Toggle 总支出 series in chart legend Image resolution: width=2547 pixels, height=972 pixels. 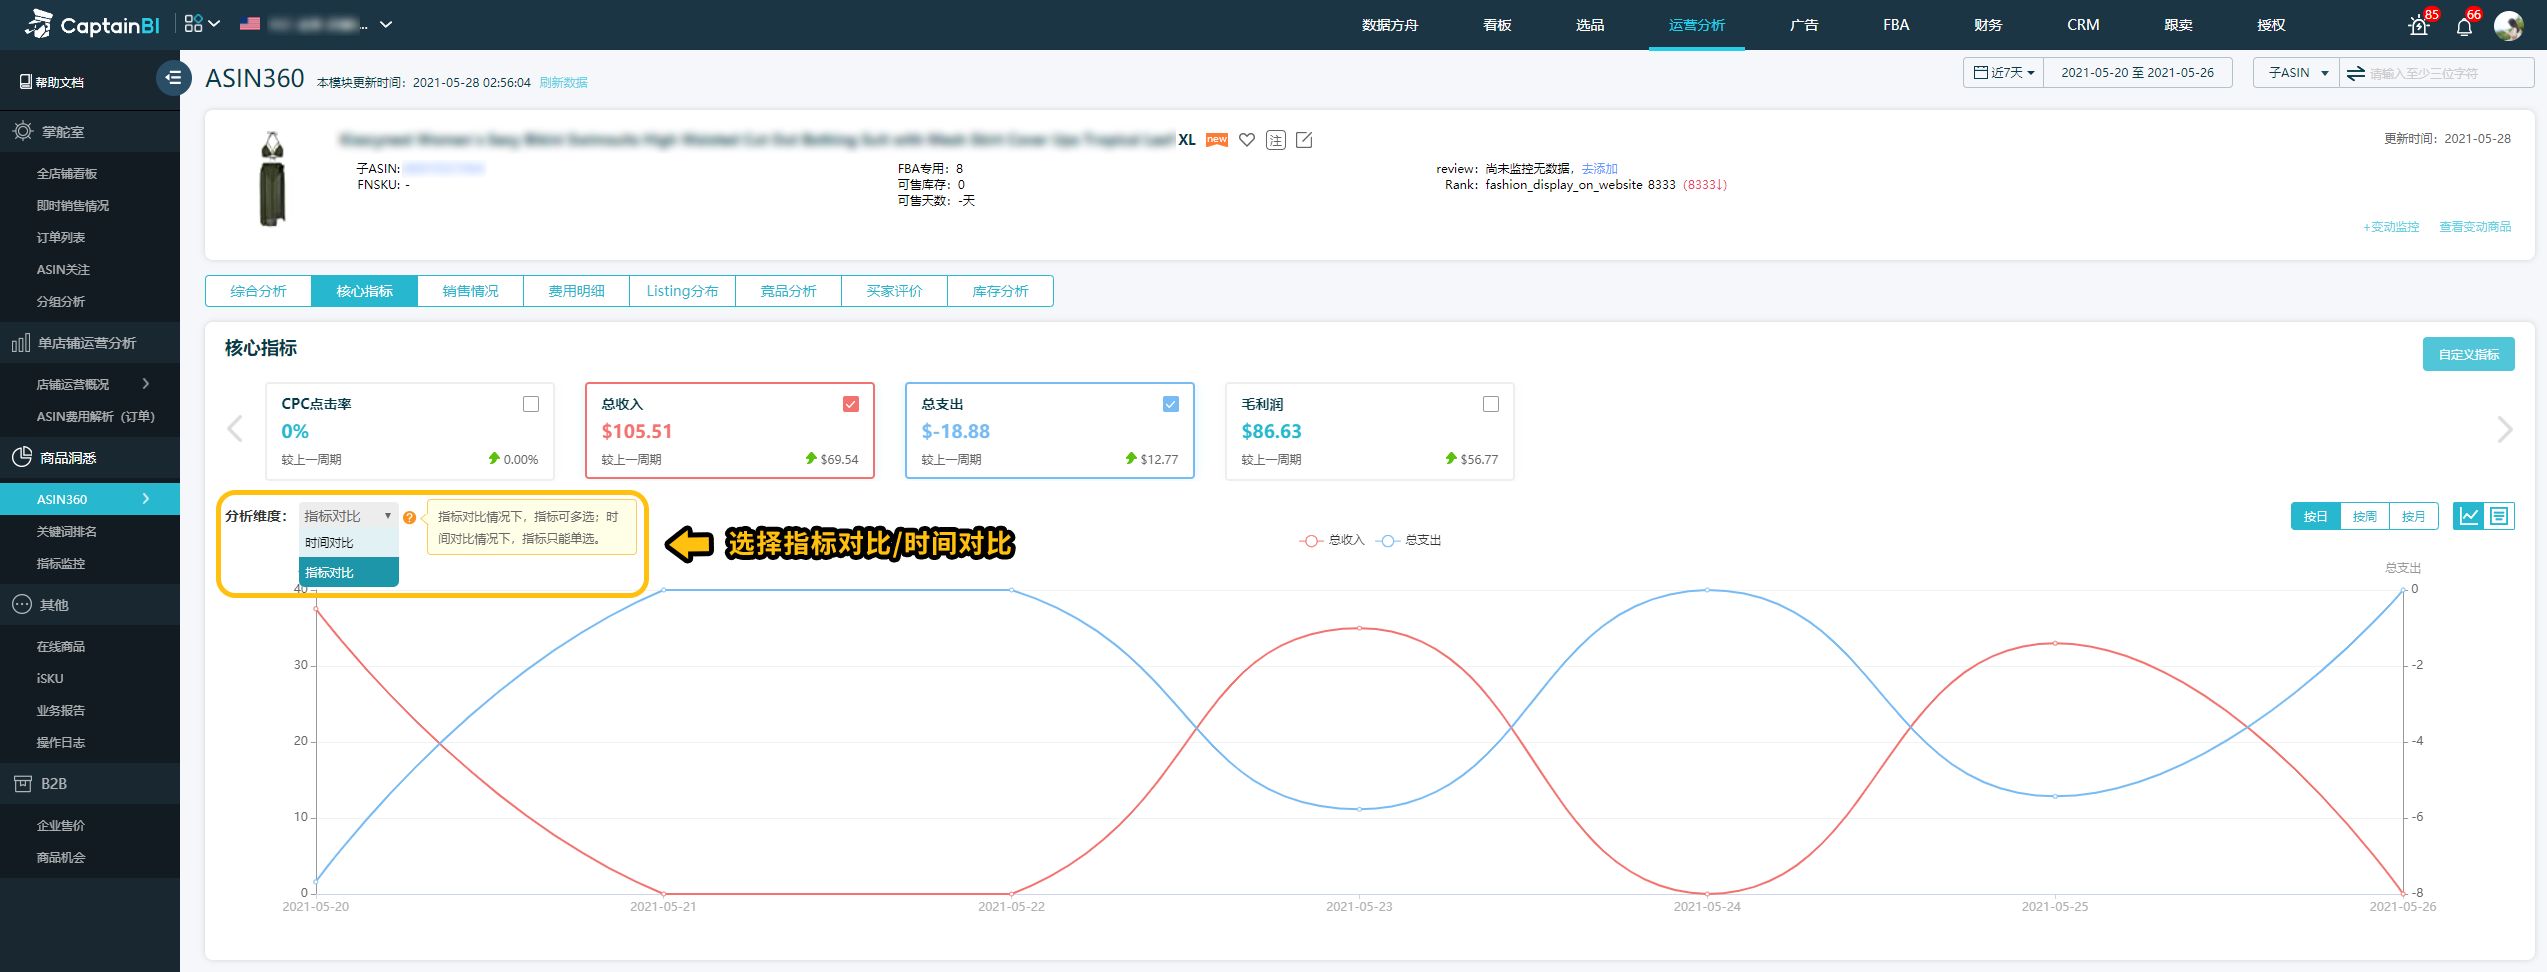(x=1409, y=540)
